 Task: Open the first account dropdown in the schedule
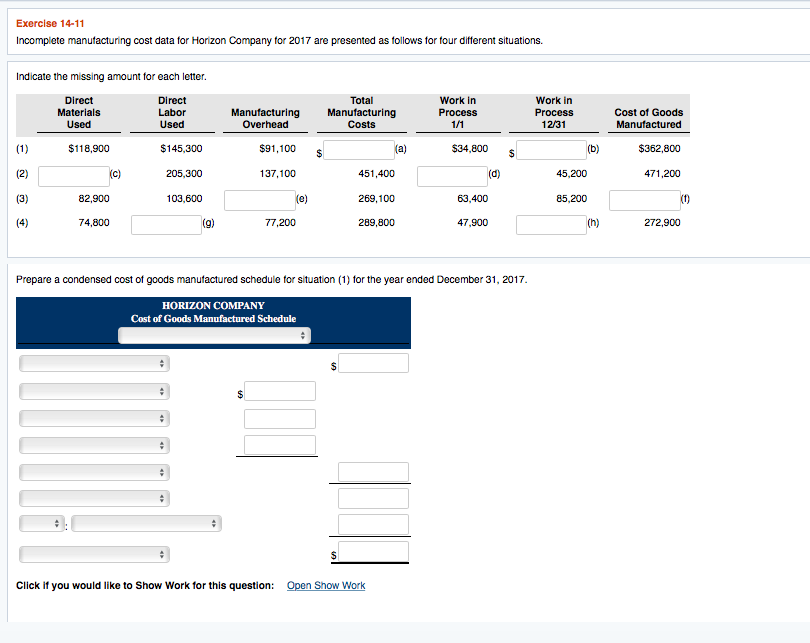tap(94, 363)
